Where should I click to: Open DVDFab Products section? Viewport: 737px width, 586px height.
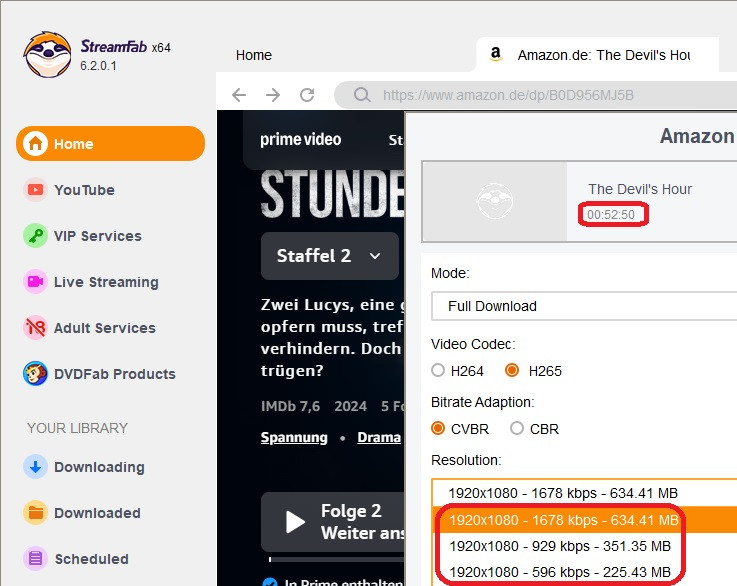click(x=114, y=374)
